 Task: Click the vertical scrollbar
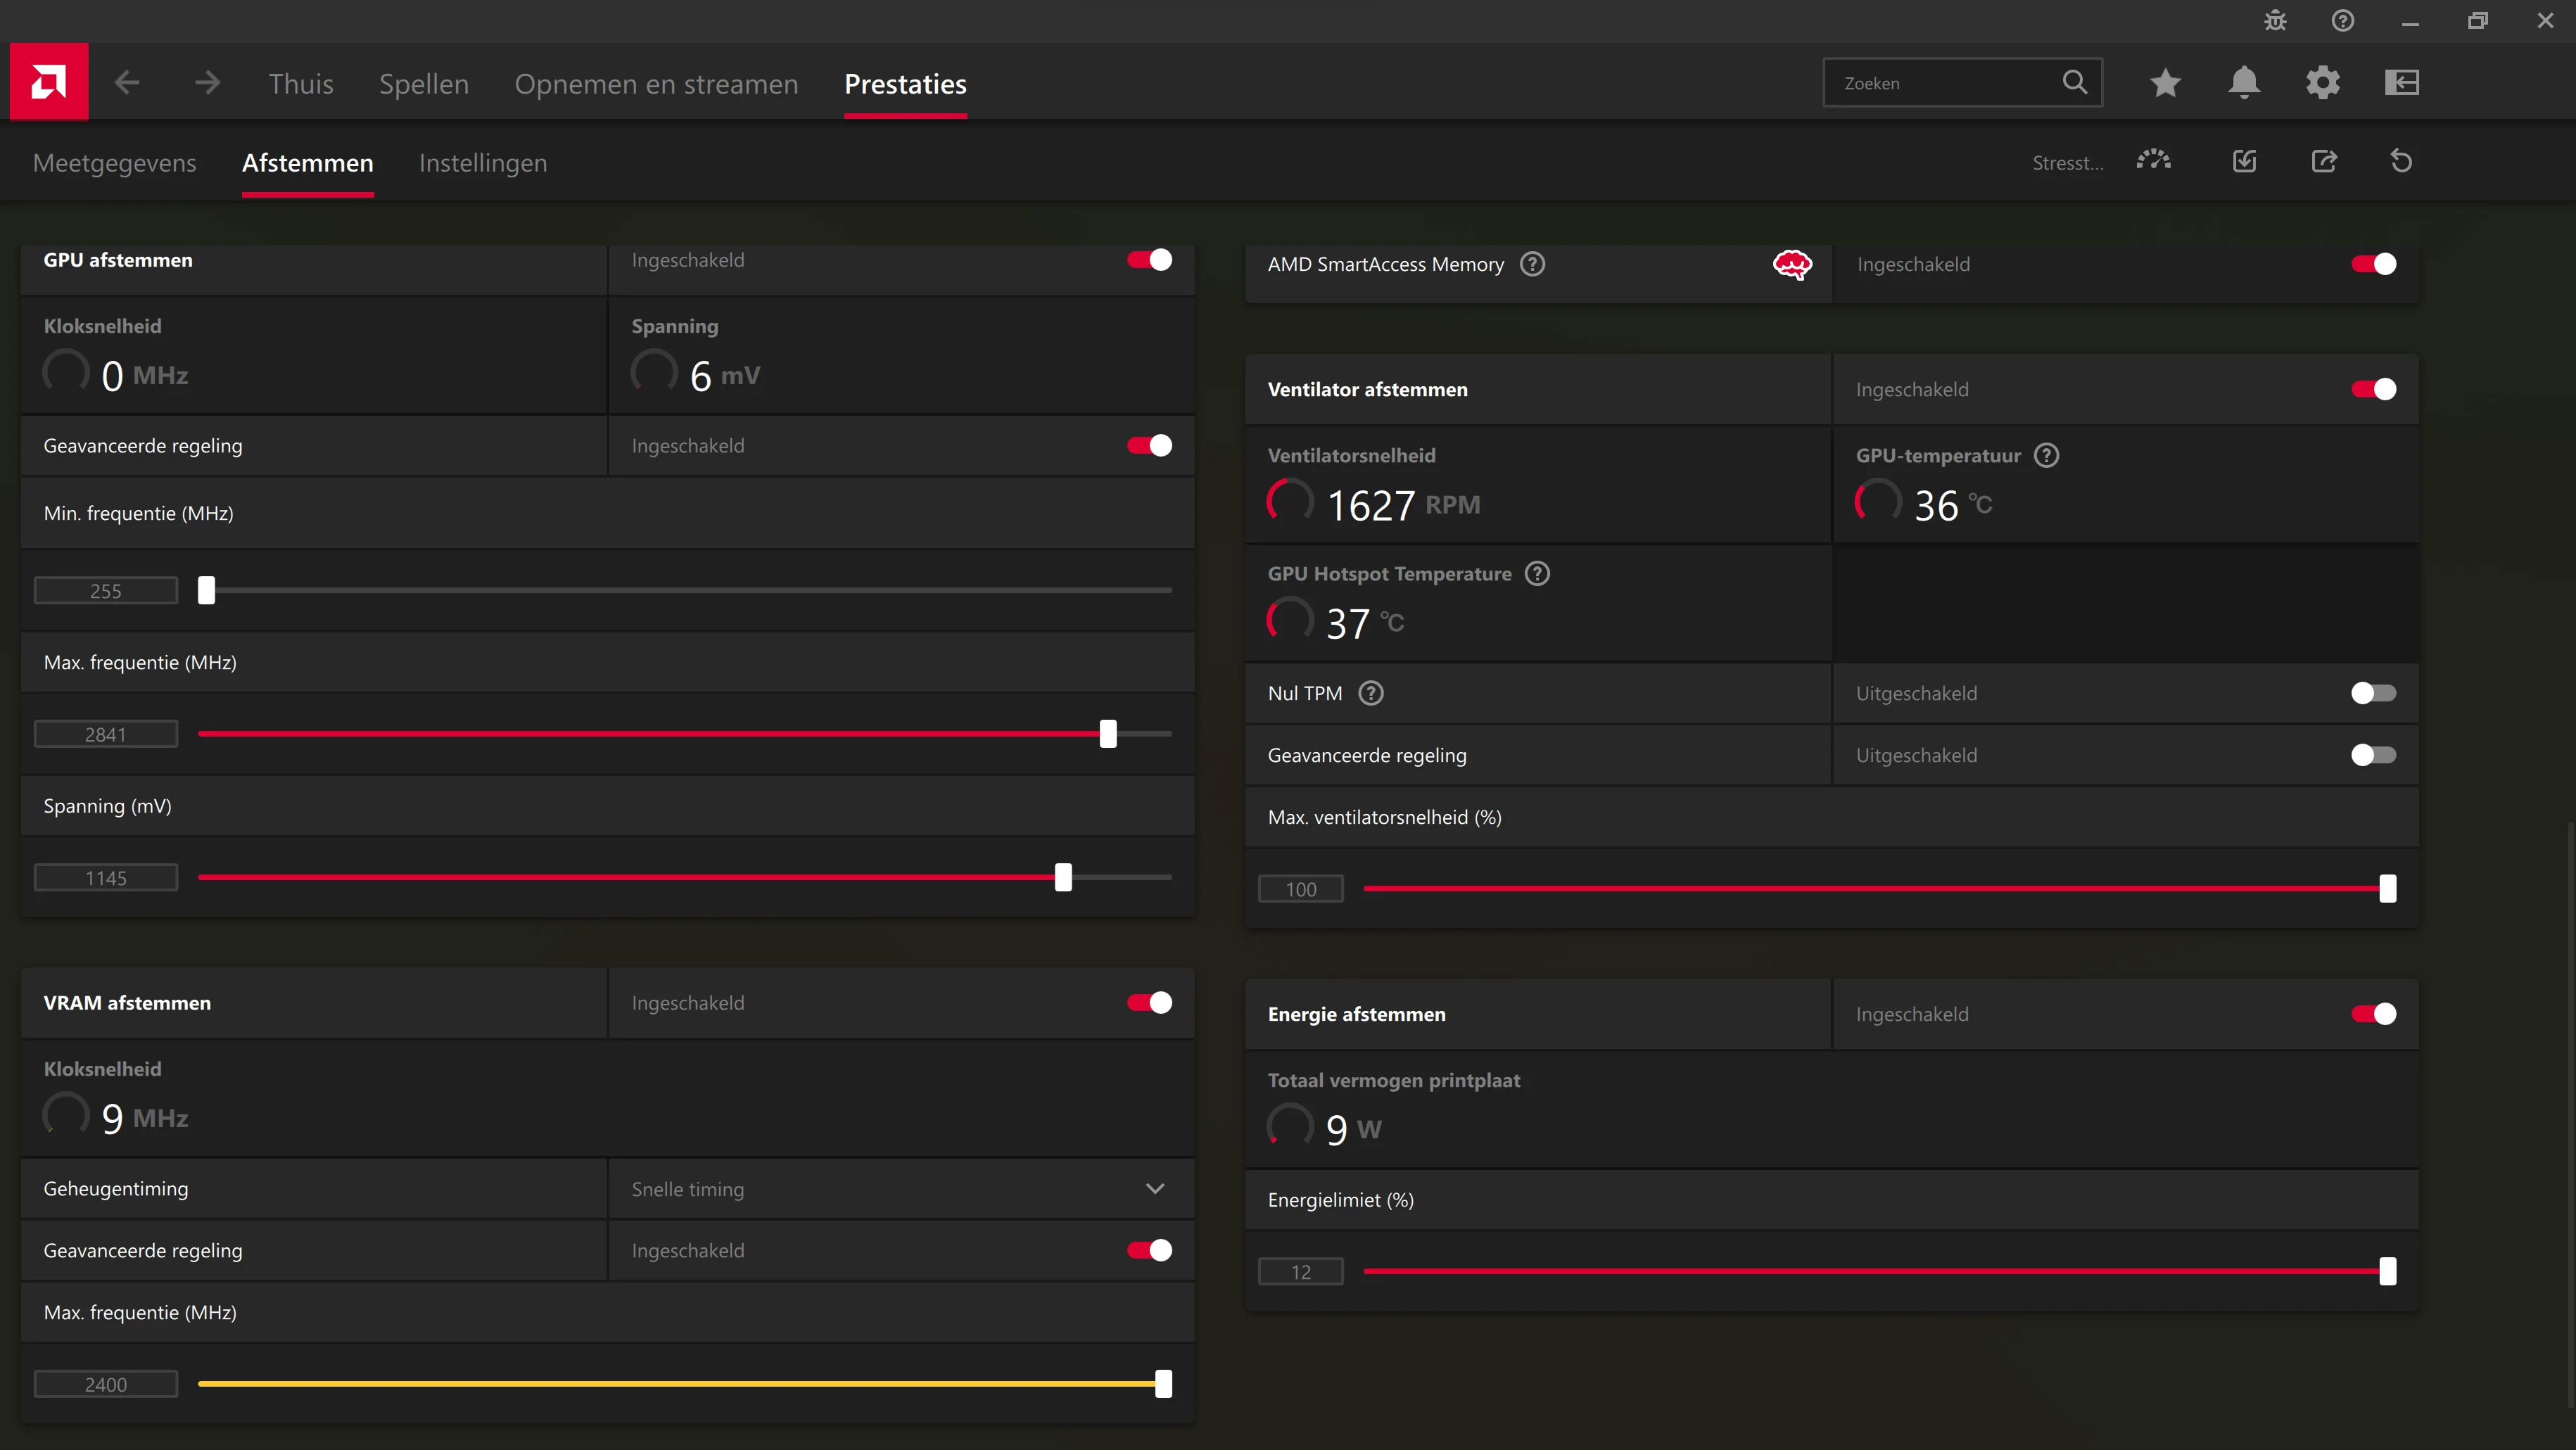click(2570, 1115)
